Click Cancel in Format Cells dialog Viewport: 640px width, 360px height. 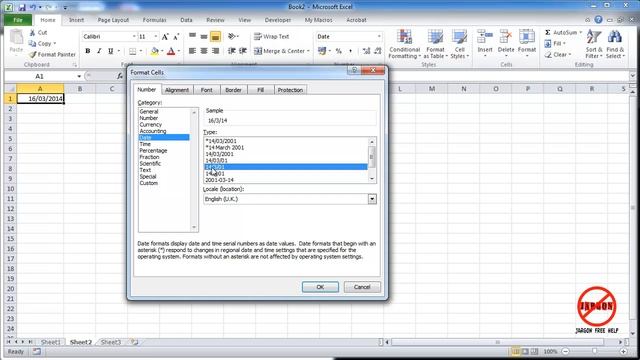(362, 287)
